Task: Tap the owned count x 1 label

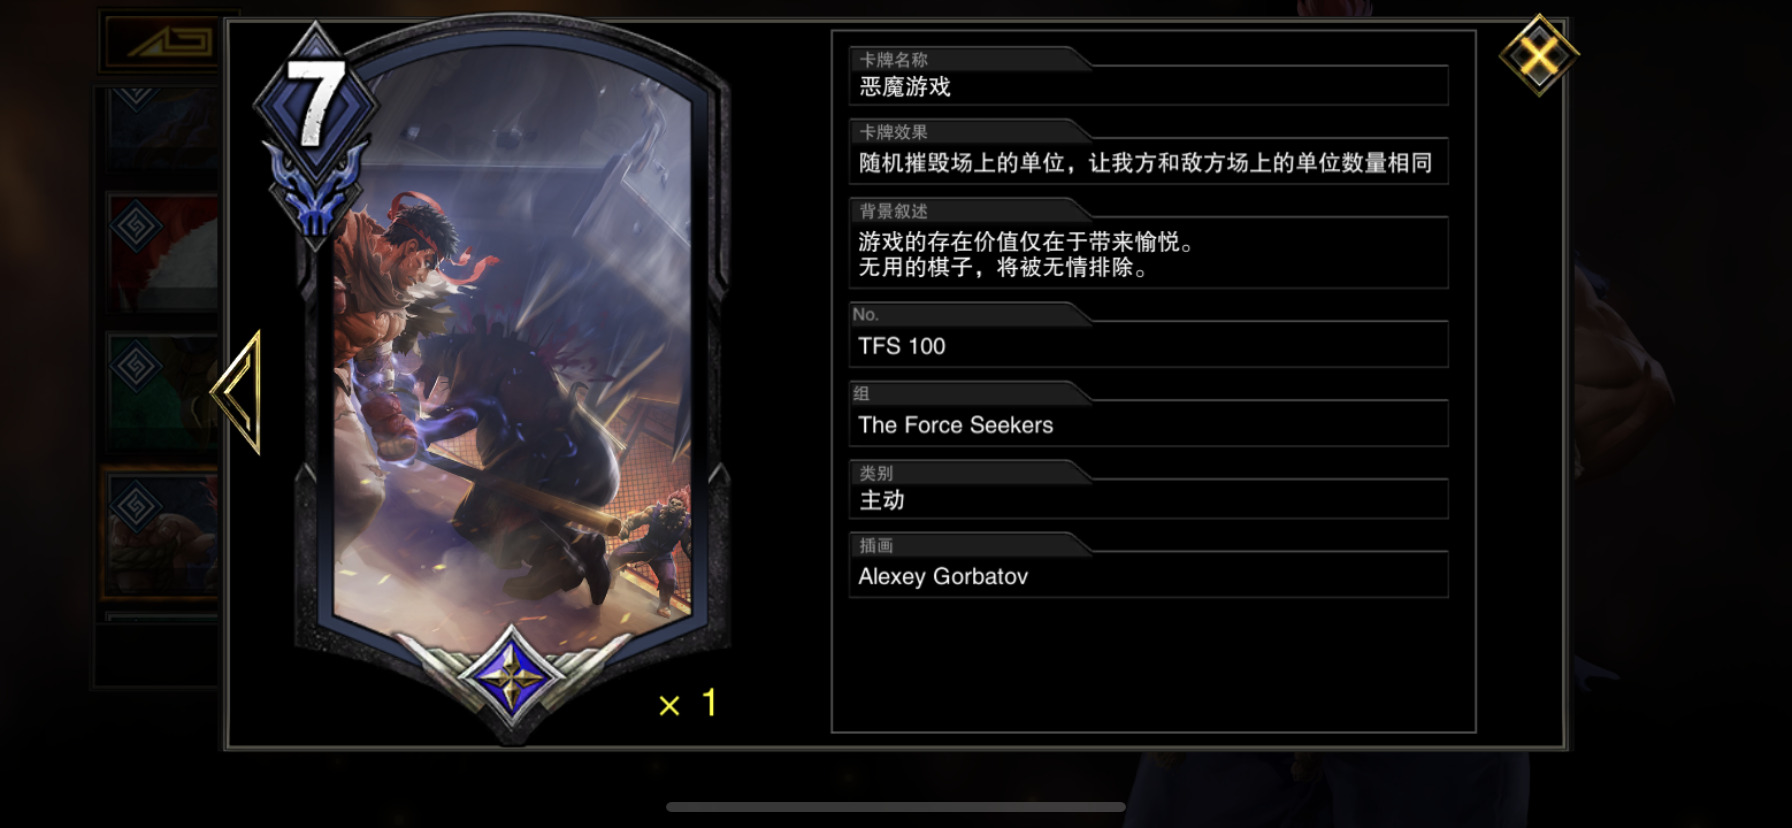Action: pyautogui.click(x=689, y=703)
